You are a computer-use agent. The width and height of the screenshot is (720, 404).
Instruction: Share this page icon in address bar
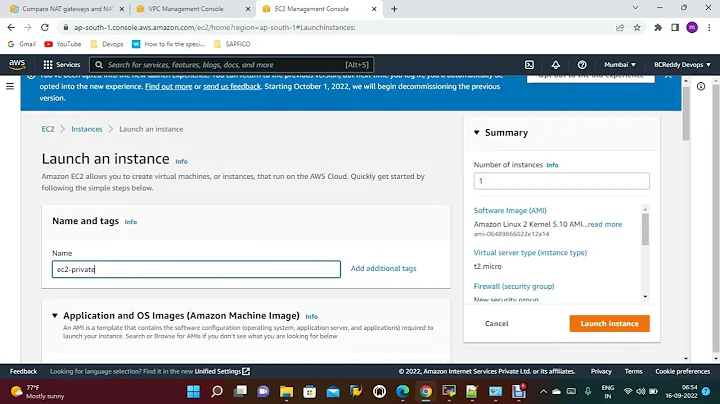click(620, 28)
